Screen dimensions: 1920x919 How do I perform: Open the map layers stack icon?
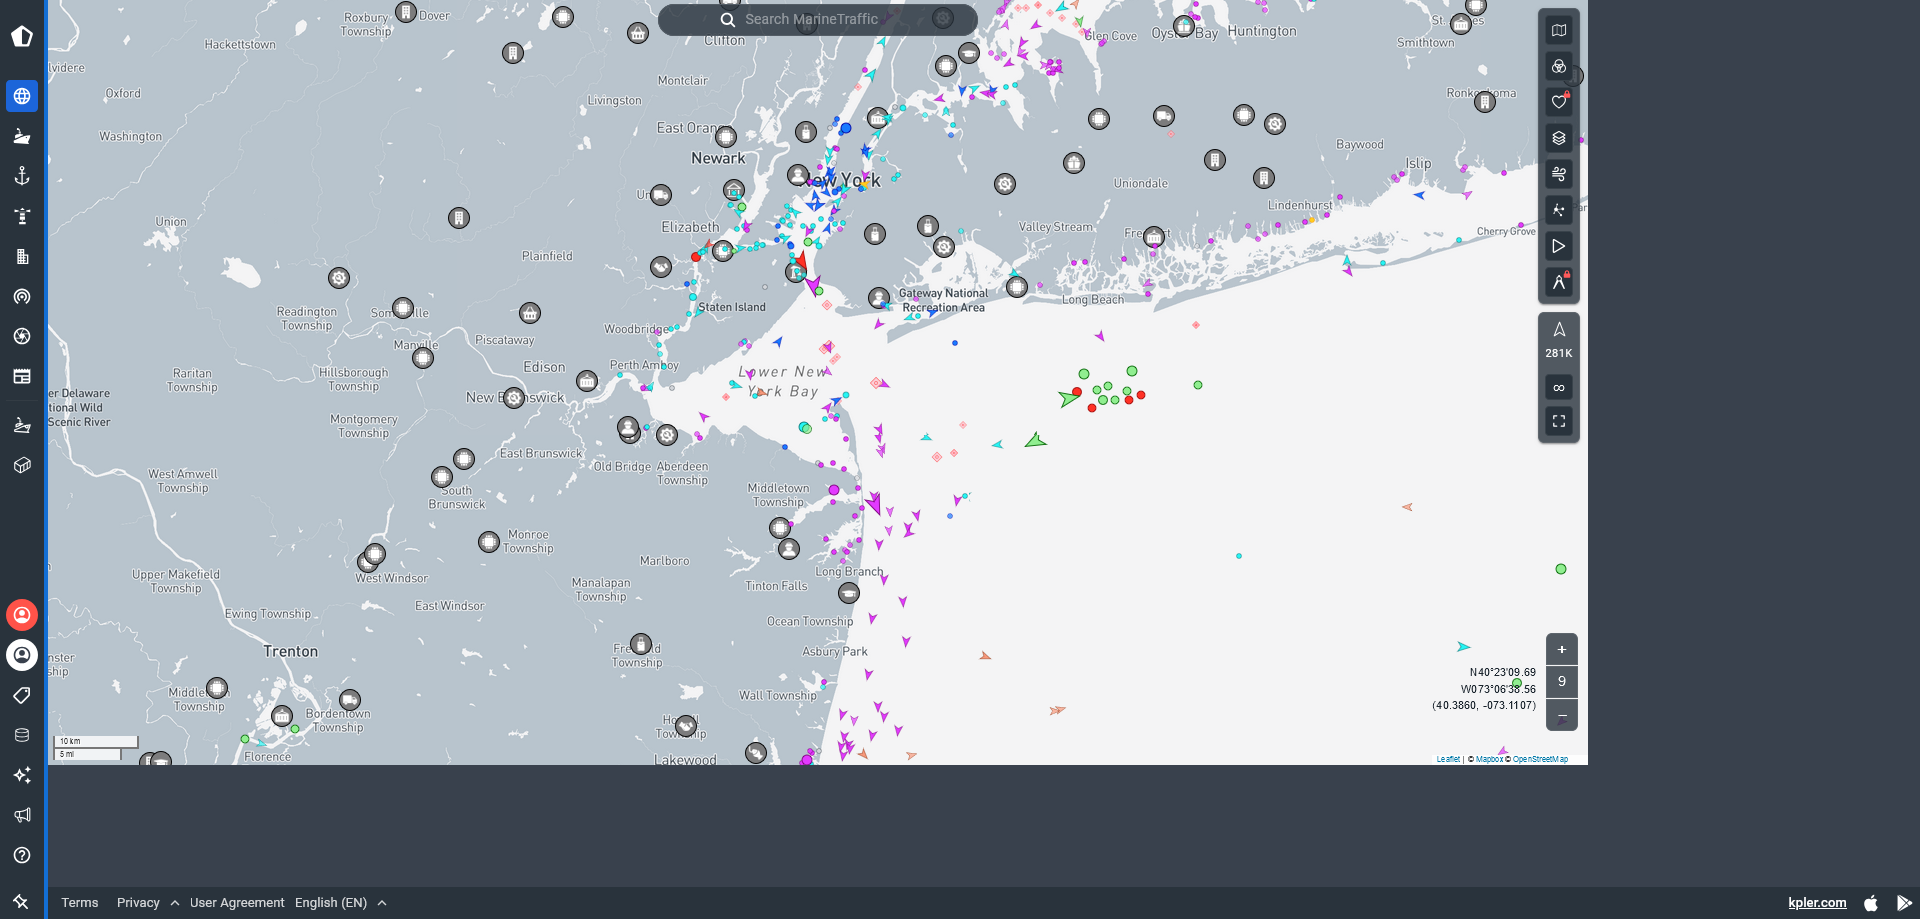1559,138
